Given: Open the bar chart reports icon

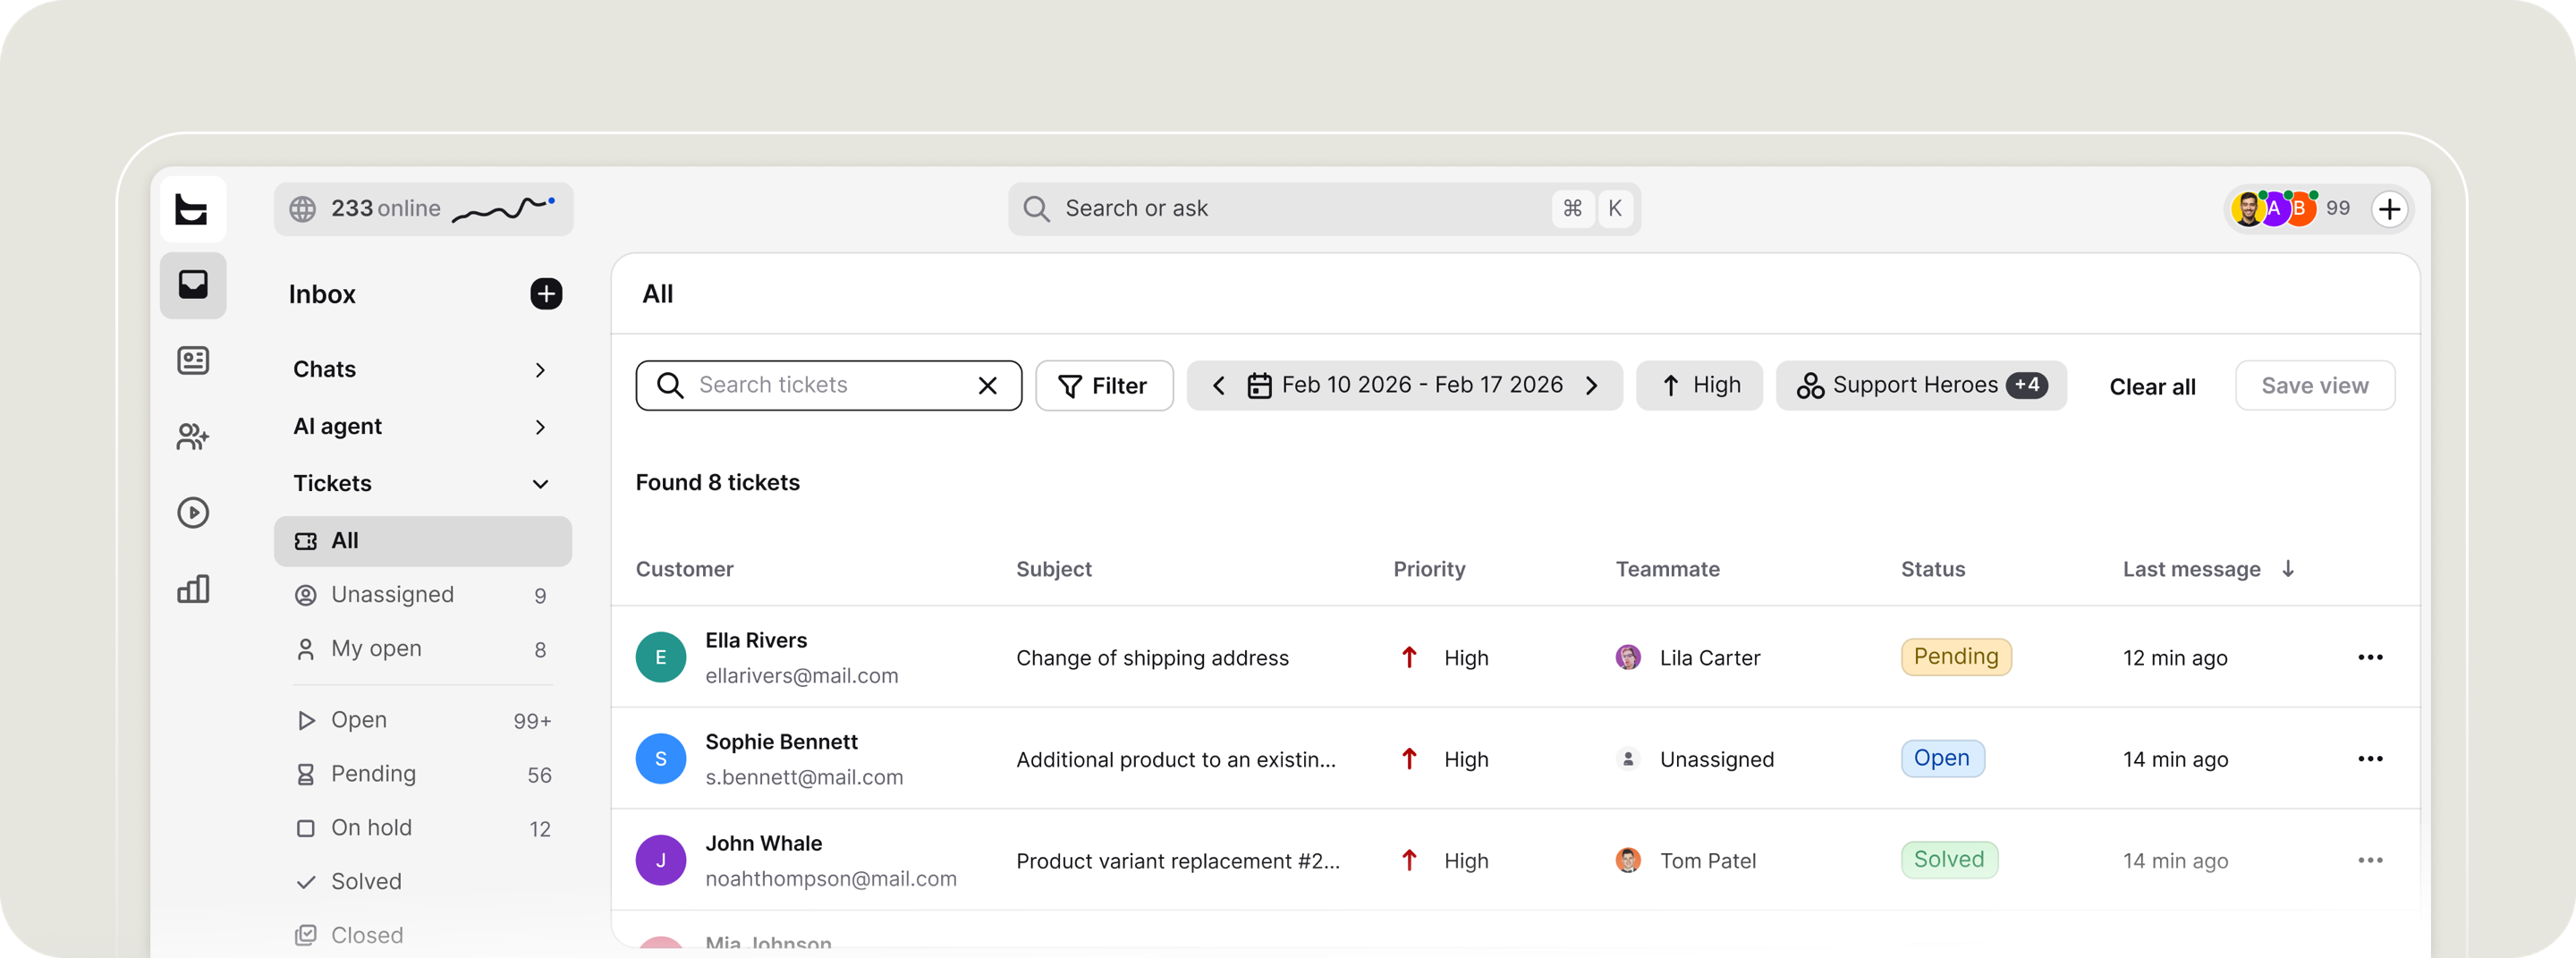Looking at the screenshot, I should click(x=193, y=589).
